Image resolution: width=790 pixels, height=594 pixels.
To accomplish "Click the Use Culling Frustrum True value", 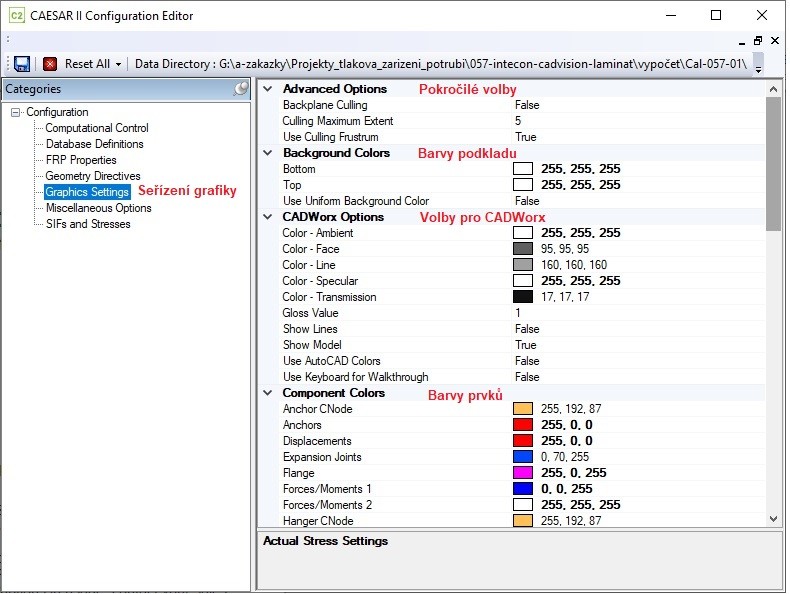I will tap(525, 137).
